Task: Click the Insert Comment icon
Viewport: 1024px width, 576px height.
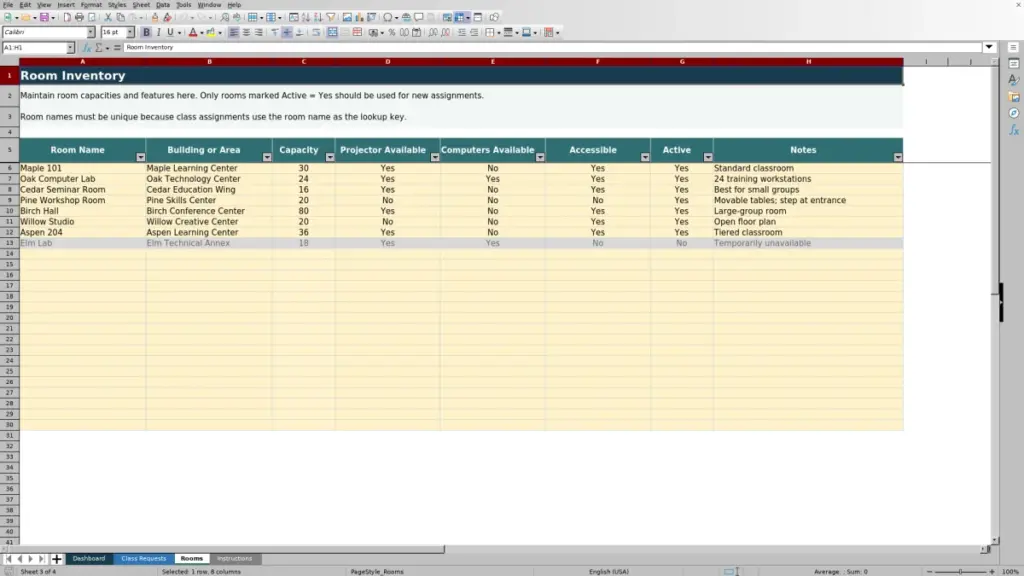Action: 419,17
